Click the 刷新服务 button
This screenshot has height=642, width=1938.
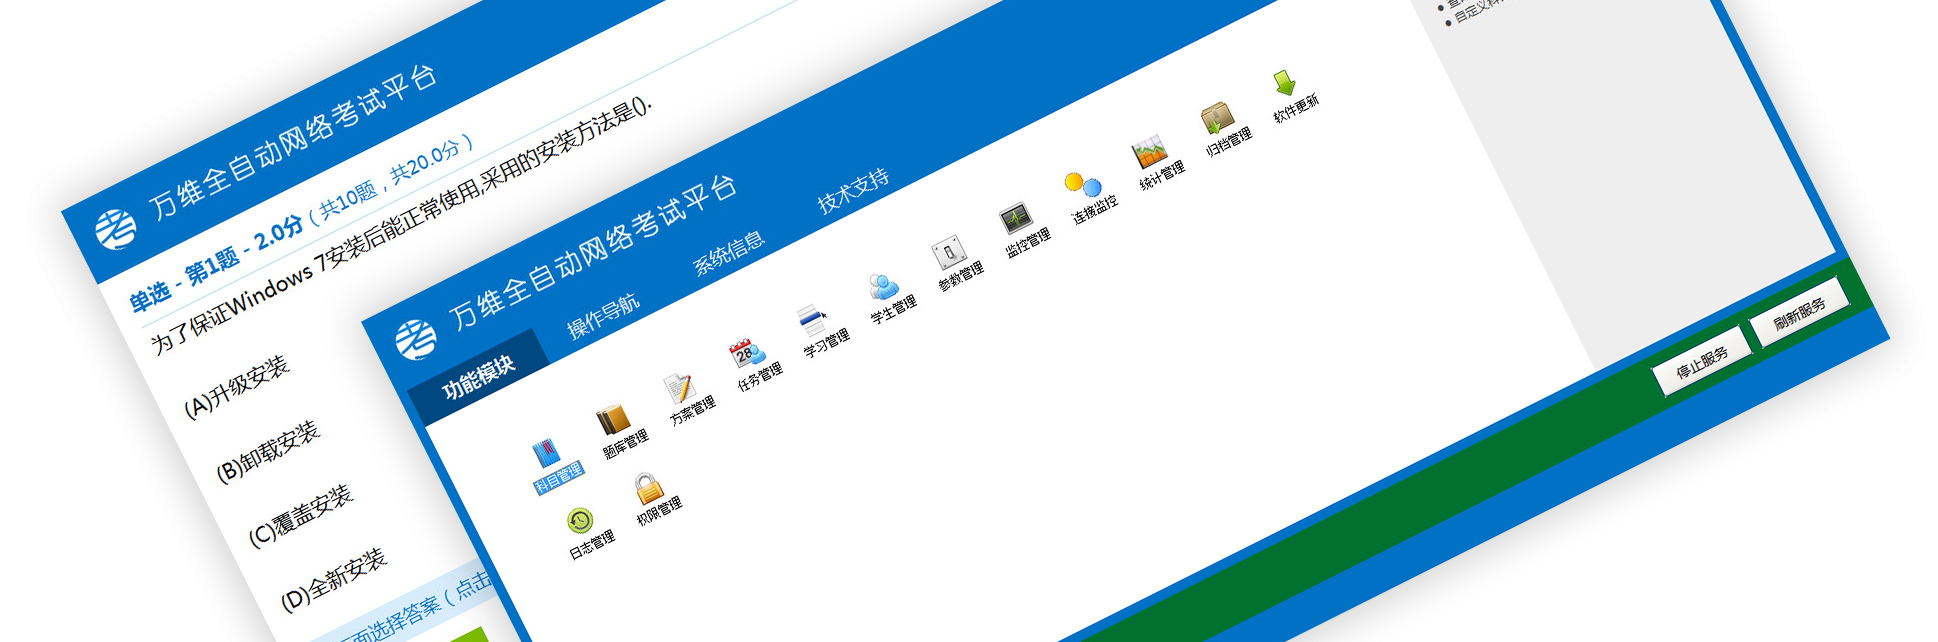1799,313
